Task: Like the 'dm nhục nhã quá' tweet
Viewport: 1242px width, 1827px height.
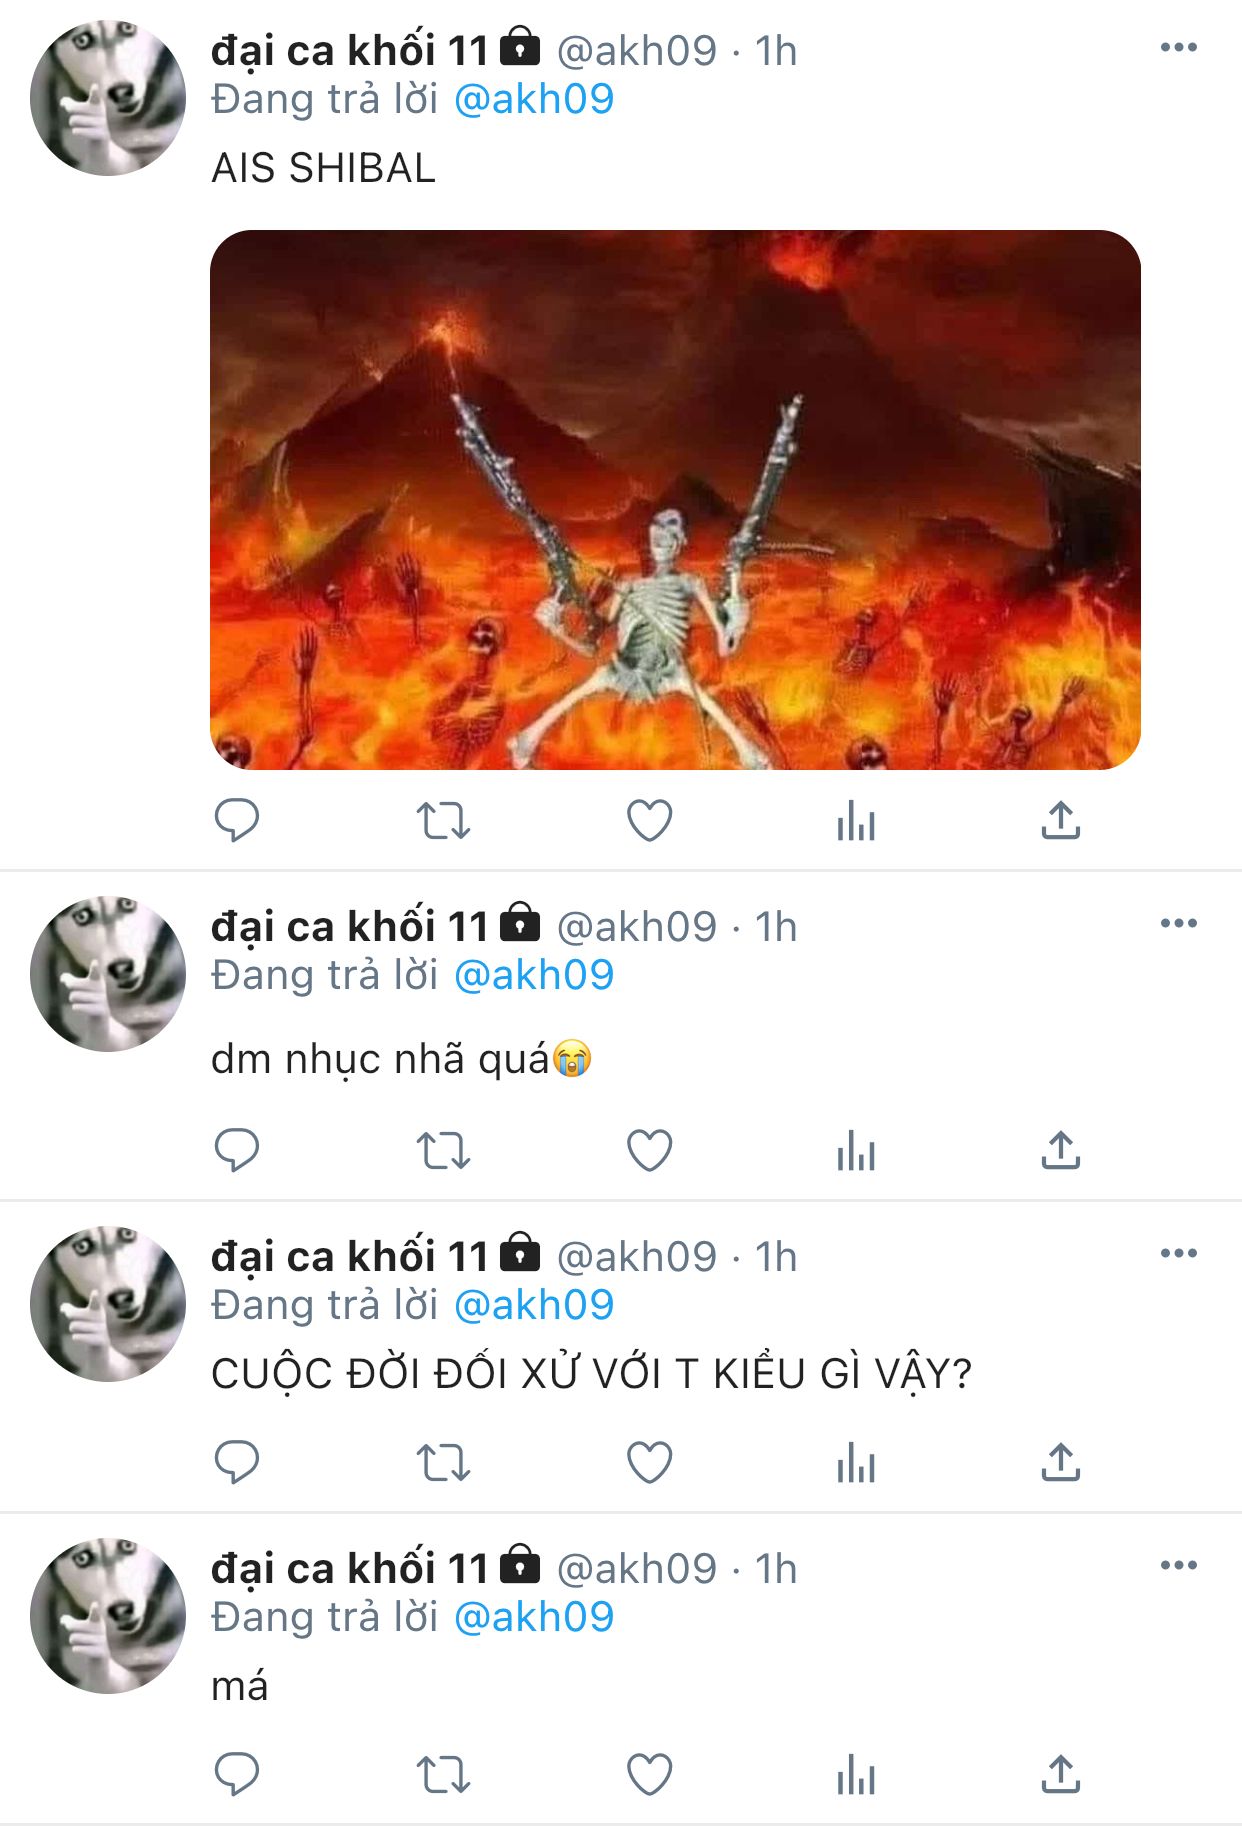Action: [649, 1151]
